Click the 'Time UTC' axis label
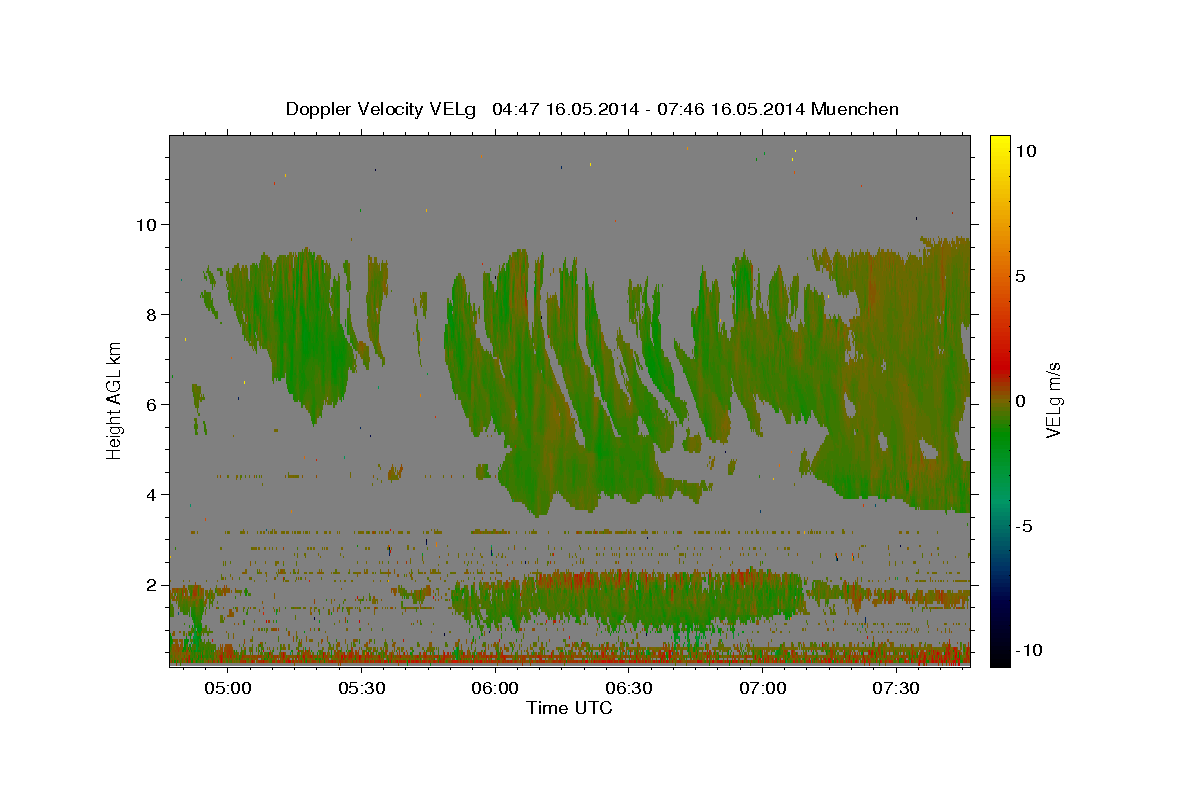The image size is (1200, 800). [569, 708]
